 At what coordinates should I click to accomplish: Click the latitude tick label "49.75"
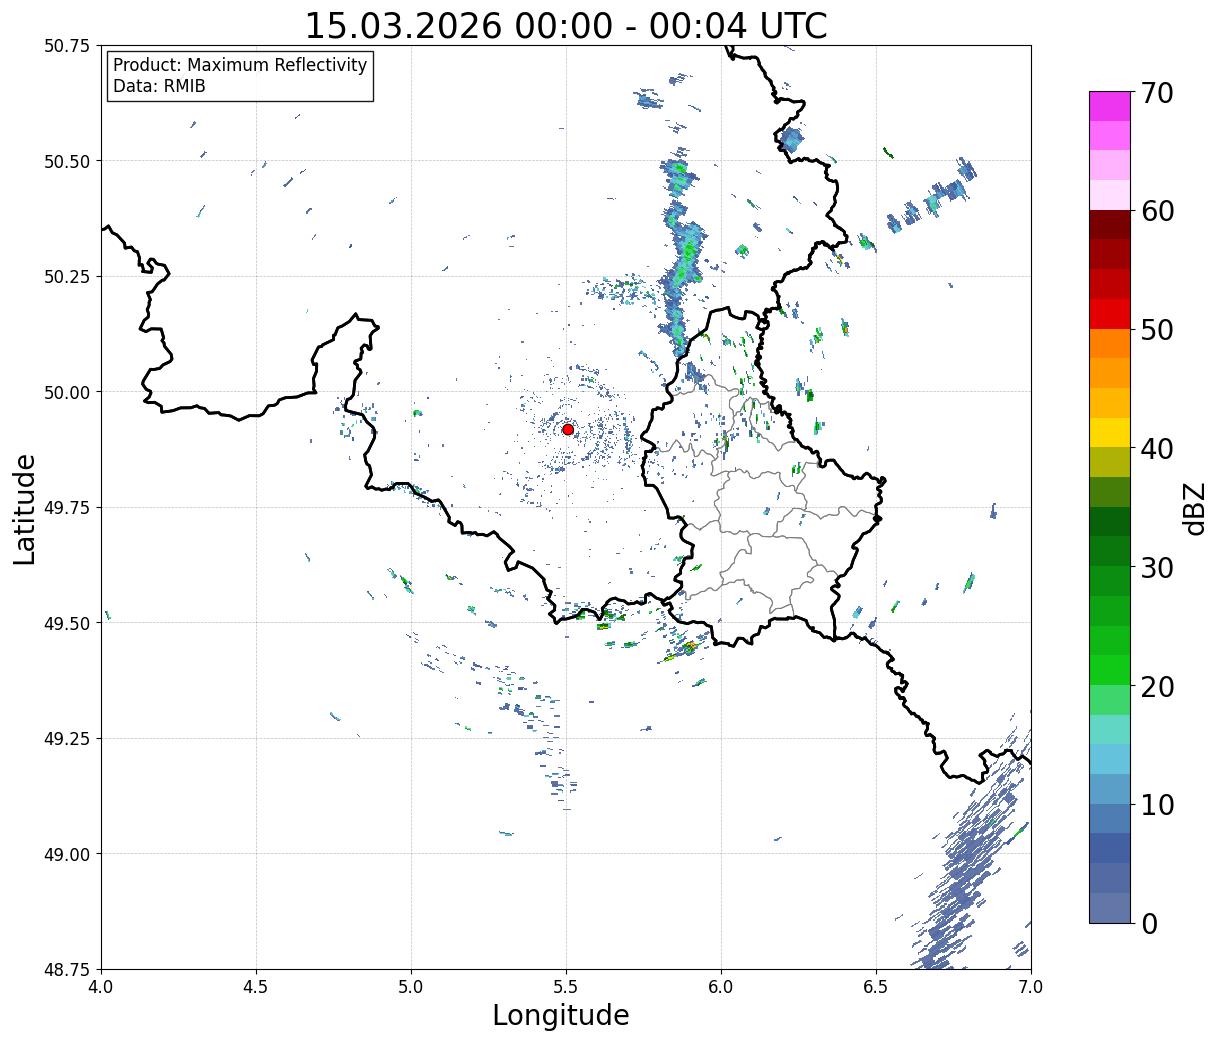point(67,508)
